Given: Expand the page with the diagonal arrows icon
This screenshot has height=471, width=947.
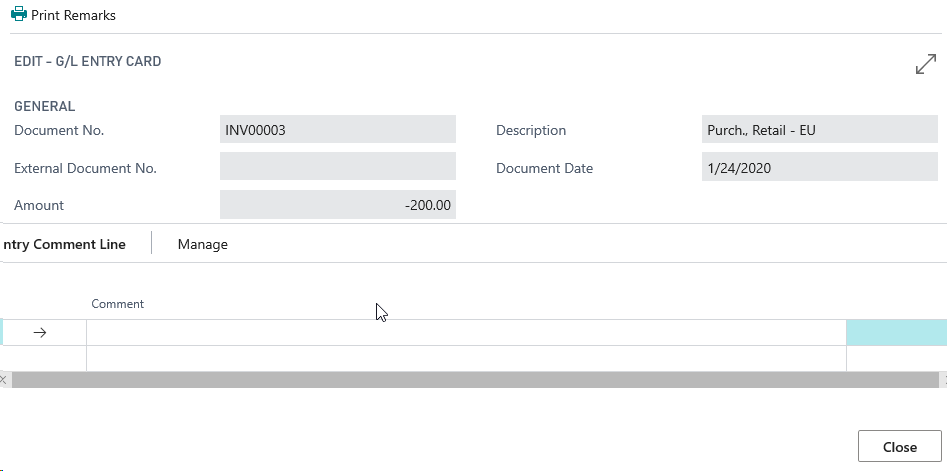Looking at the screenshot, I should pyautogui.click(x=925, y=64).
